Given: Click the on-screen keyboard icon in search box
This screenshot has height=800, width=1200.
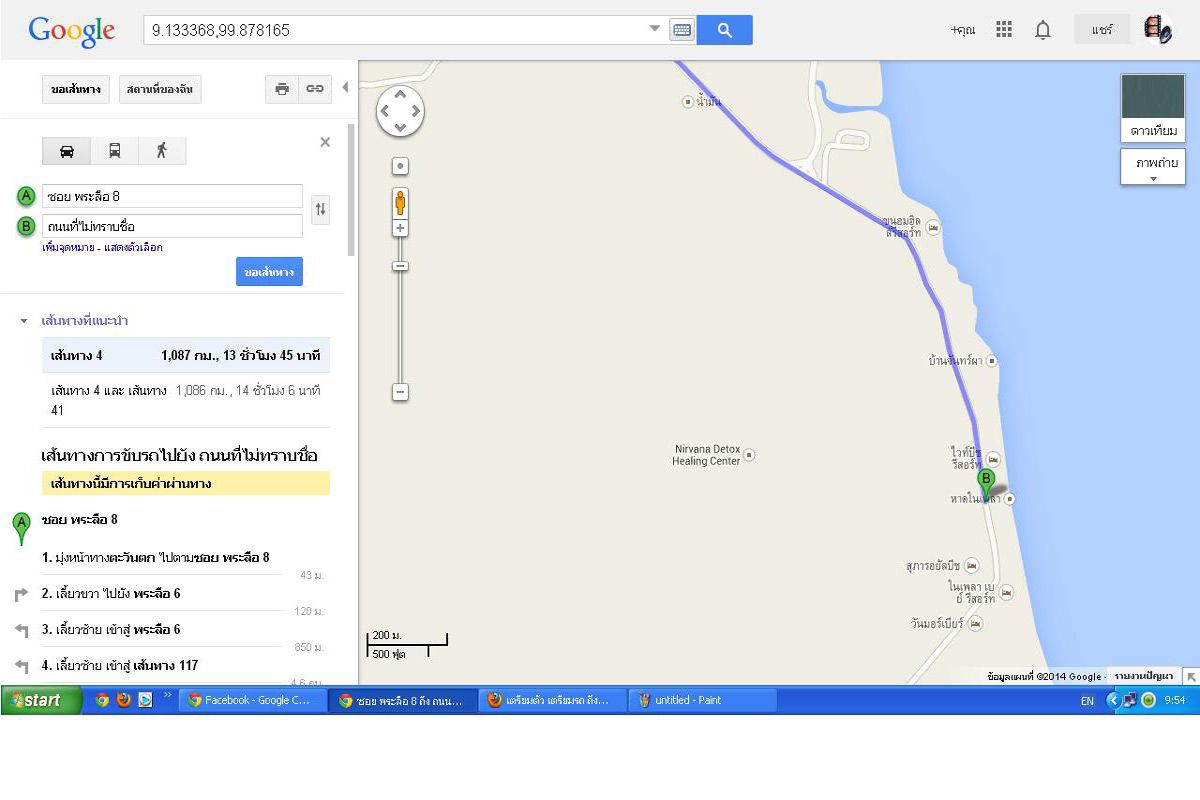Looking at the screenshot, I should click(682, 30).
